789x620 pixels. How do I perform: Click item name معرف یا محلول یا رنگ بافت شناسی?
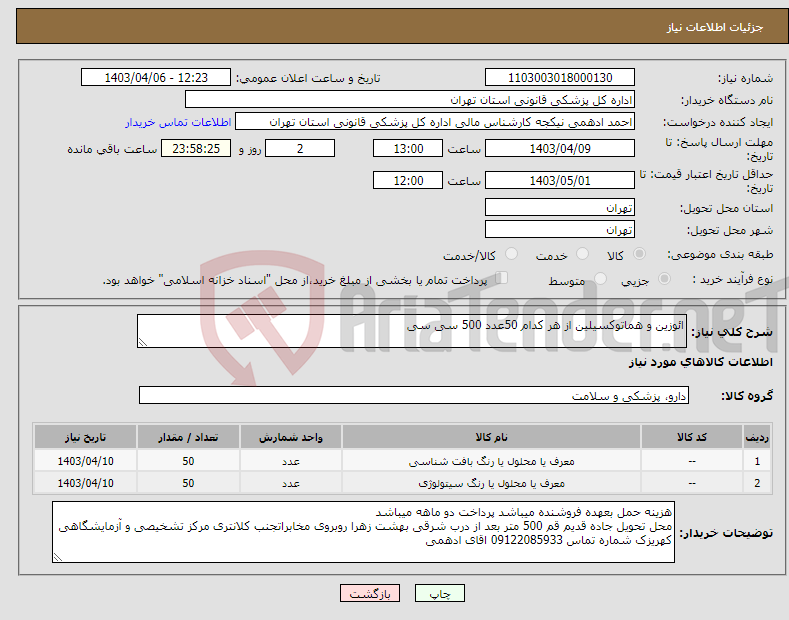(491, 461)
